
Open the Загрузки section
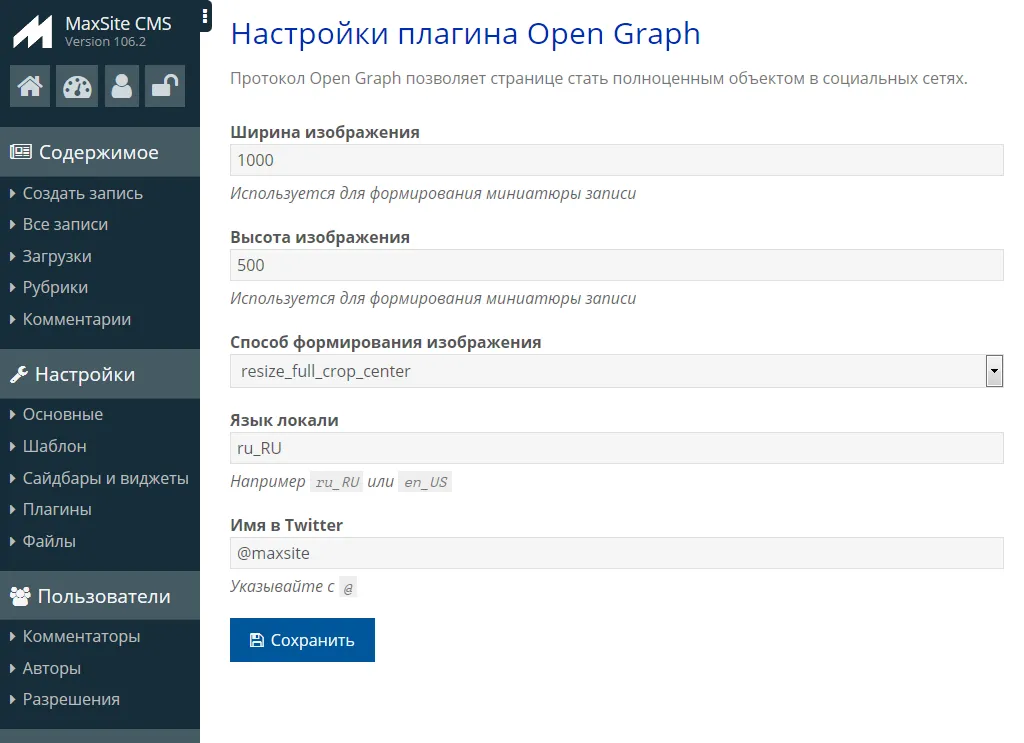click(x=57, y=256)
